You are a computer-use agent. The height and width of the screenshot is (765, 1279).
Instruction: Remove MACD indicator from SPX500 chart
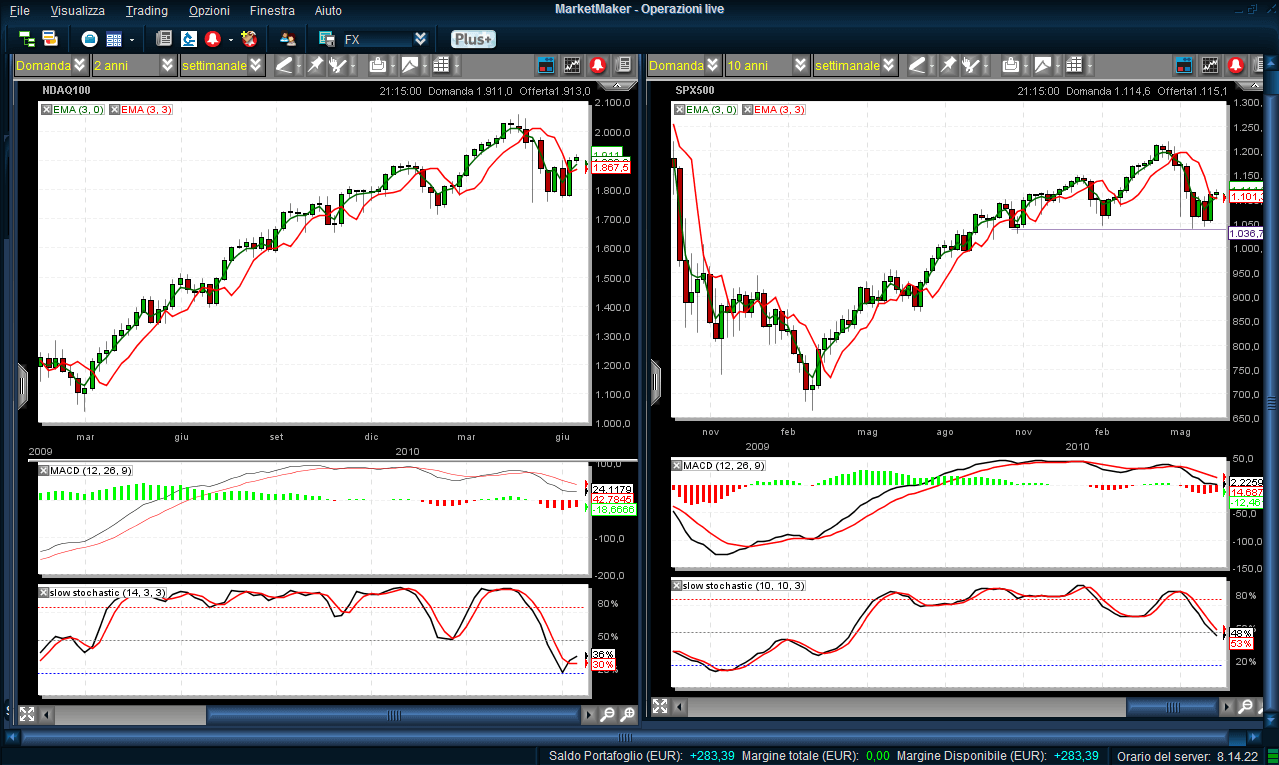[679, 466]
